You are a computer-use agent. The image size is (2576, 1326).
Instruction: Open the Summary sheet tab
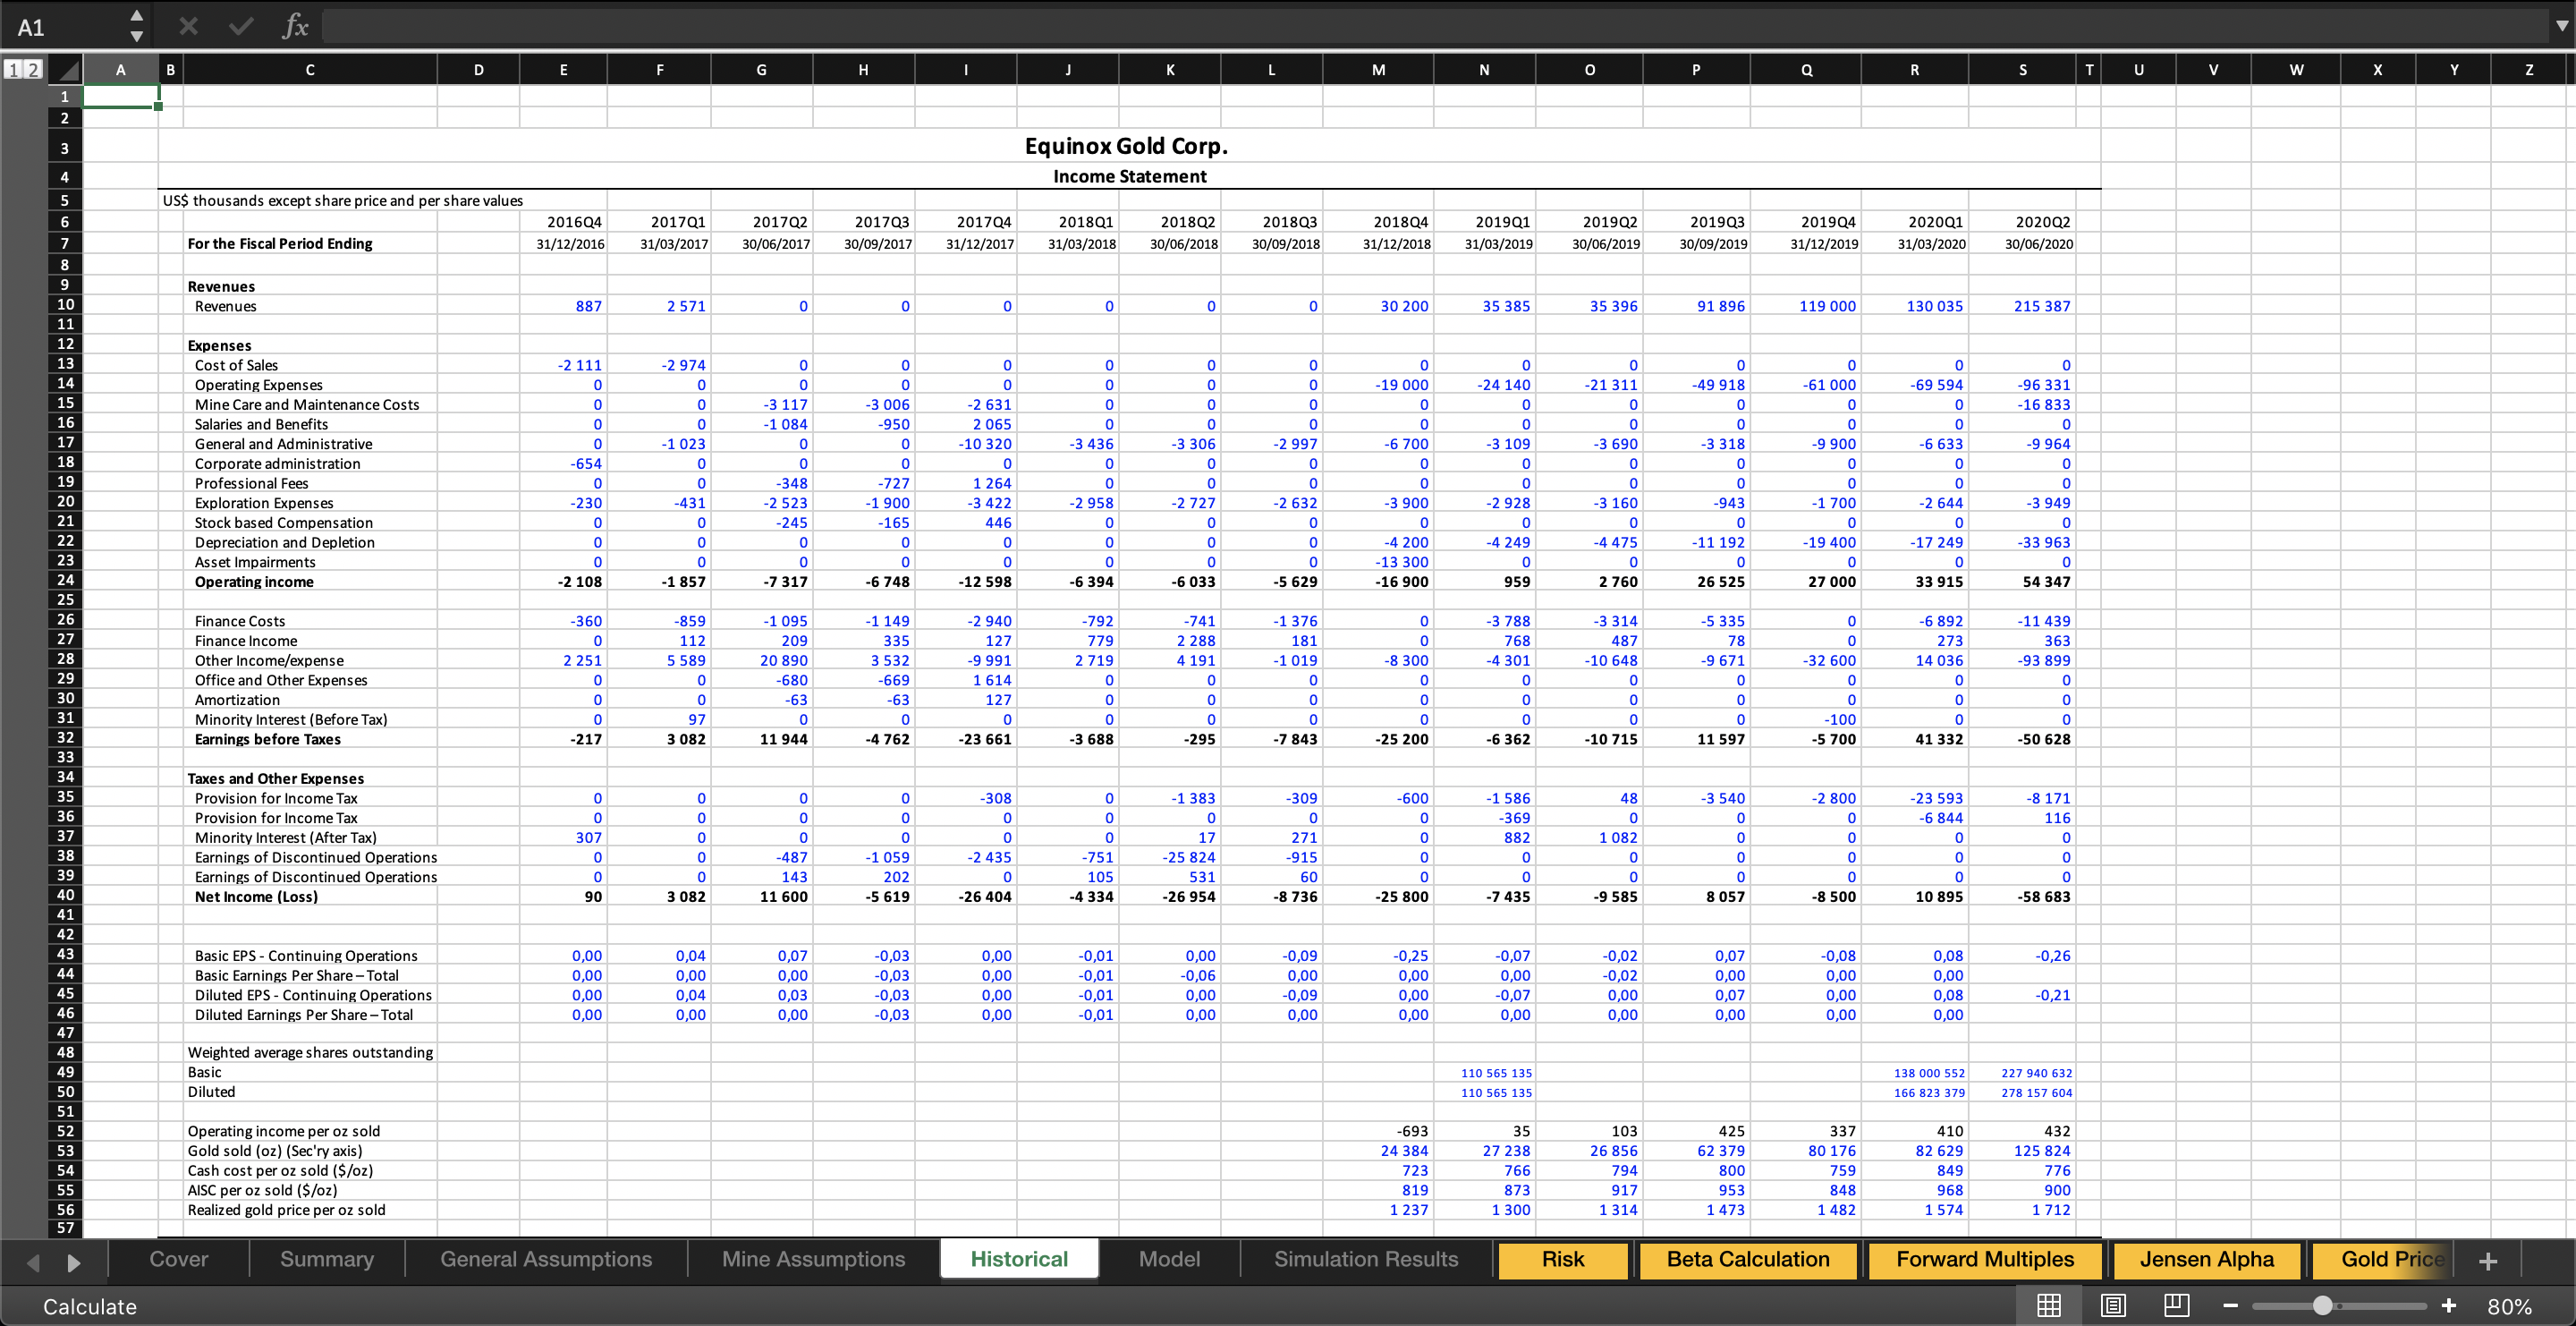[327, 1259]
